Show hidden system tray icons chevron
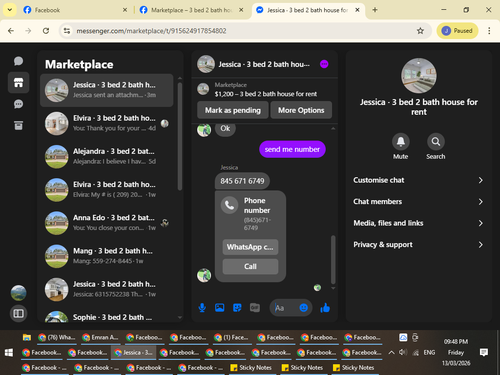This screenshot has height=375, width=500. click(x=392, y=352)
